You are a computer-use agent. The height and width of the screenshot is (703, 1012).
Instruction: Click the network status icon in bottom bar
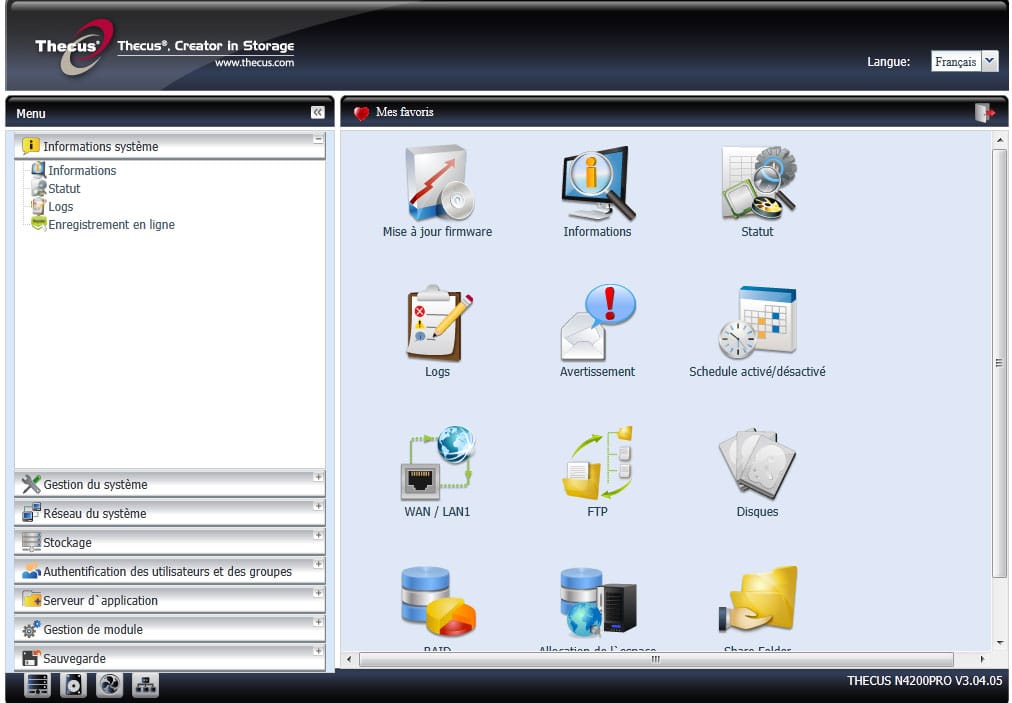146,685
